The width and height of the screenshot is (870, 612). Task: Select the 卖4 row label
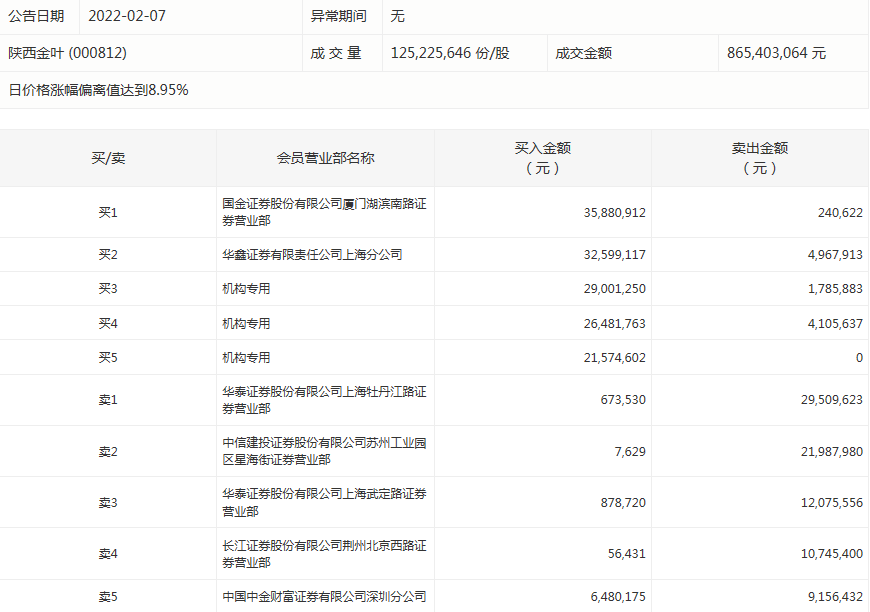point(108,554)
